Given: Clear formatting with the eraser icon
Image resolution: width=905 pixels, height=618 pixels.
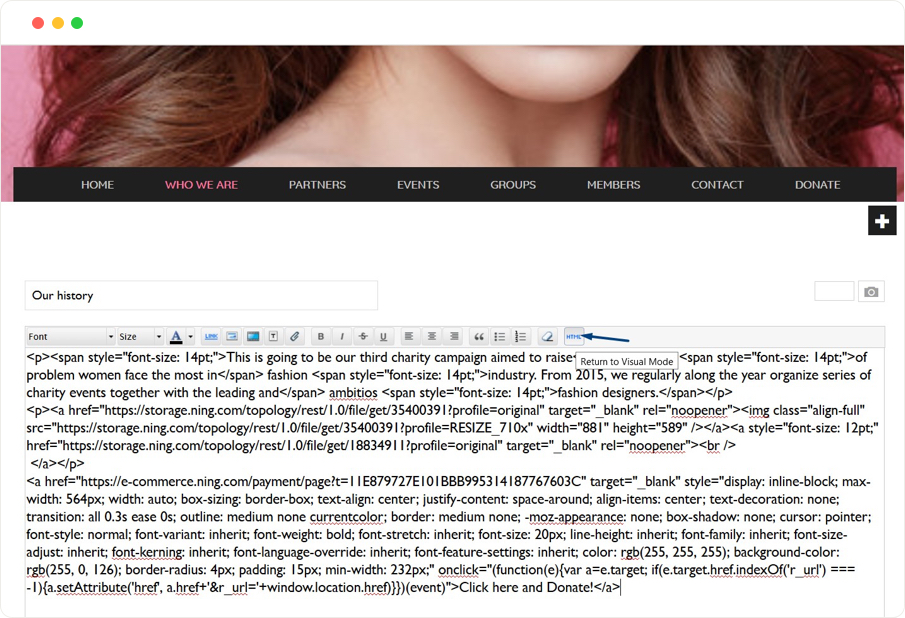Looking at the screenshot, I should pos(547,336).
